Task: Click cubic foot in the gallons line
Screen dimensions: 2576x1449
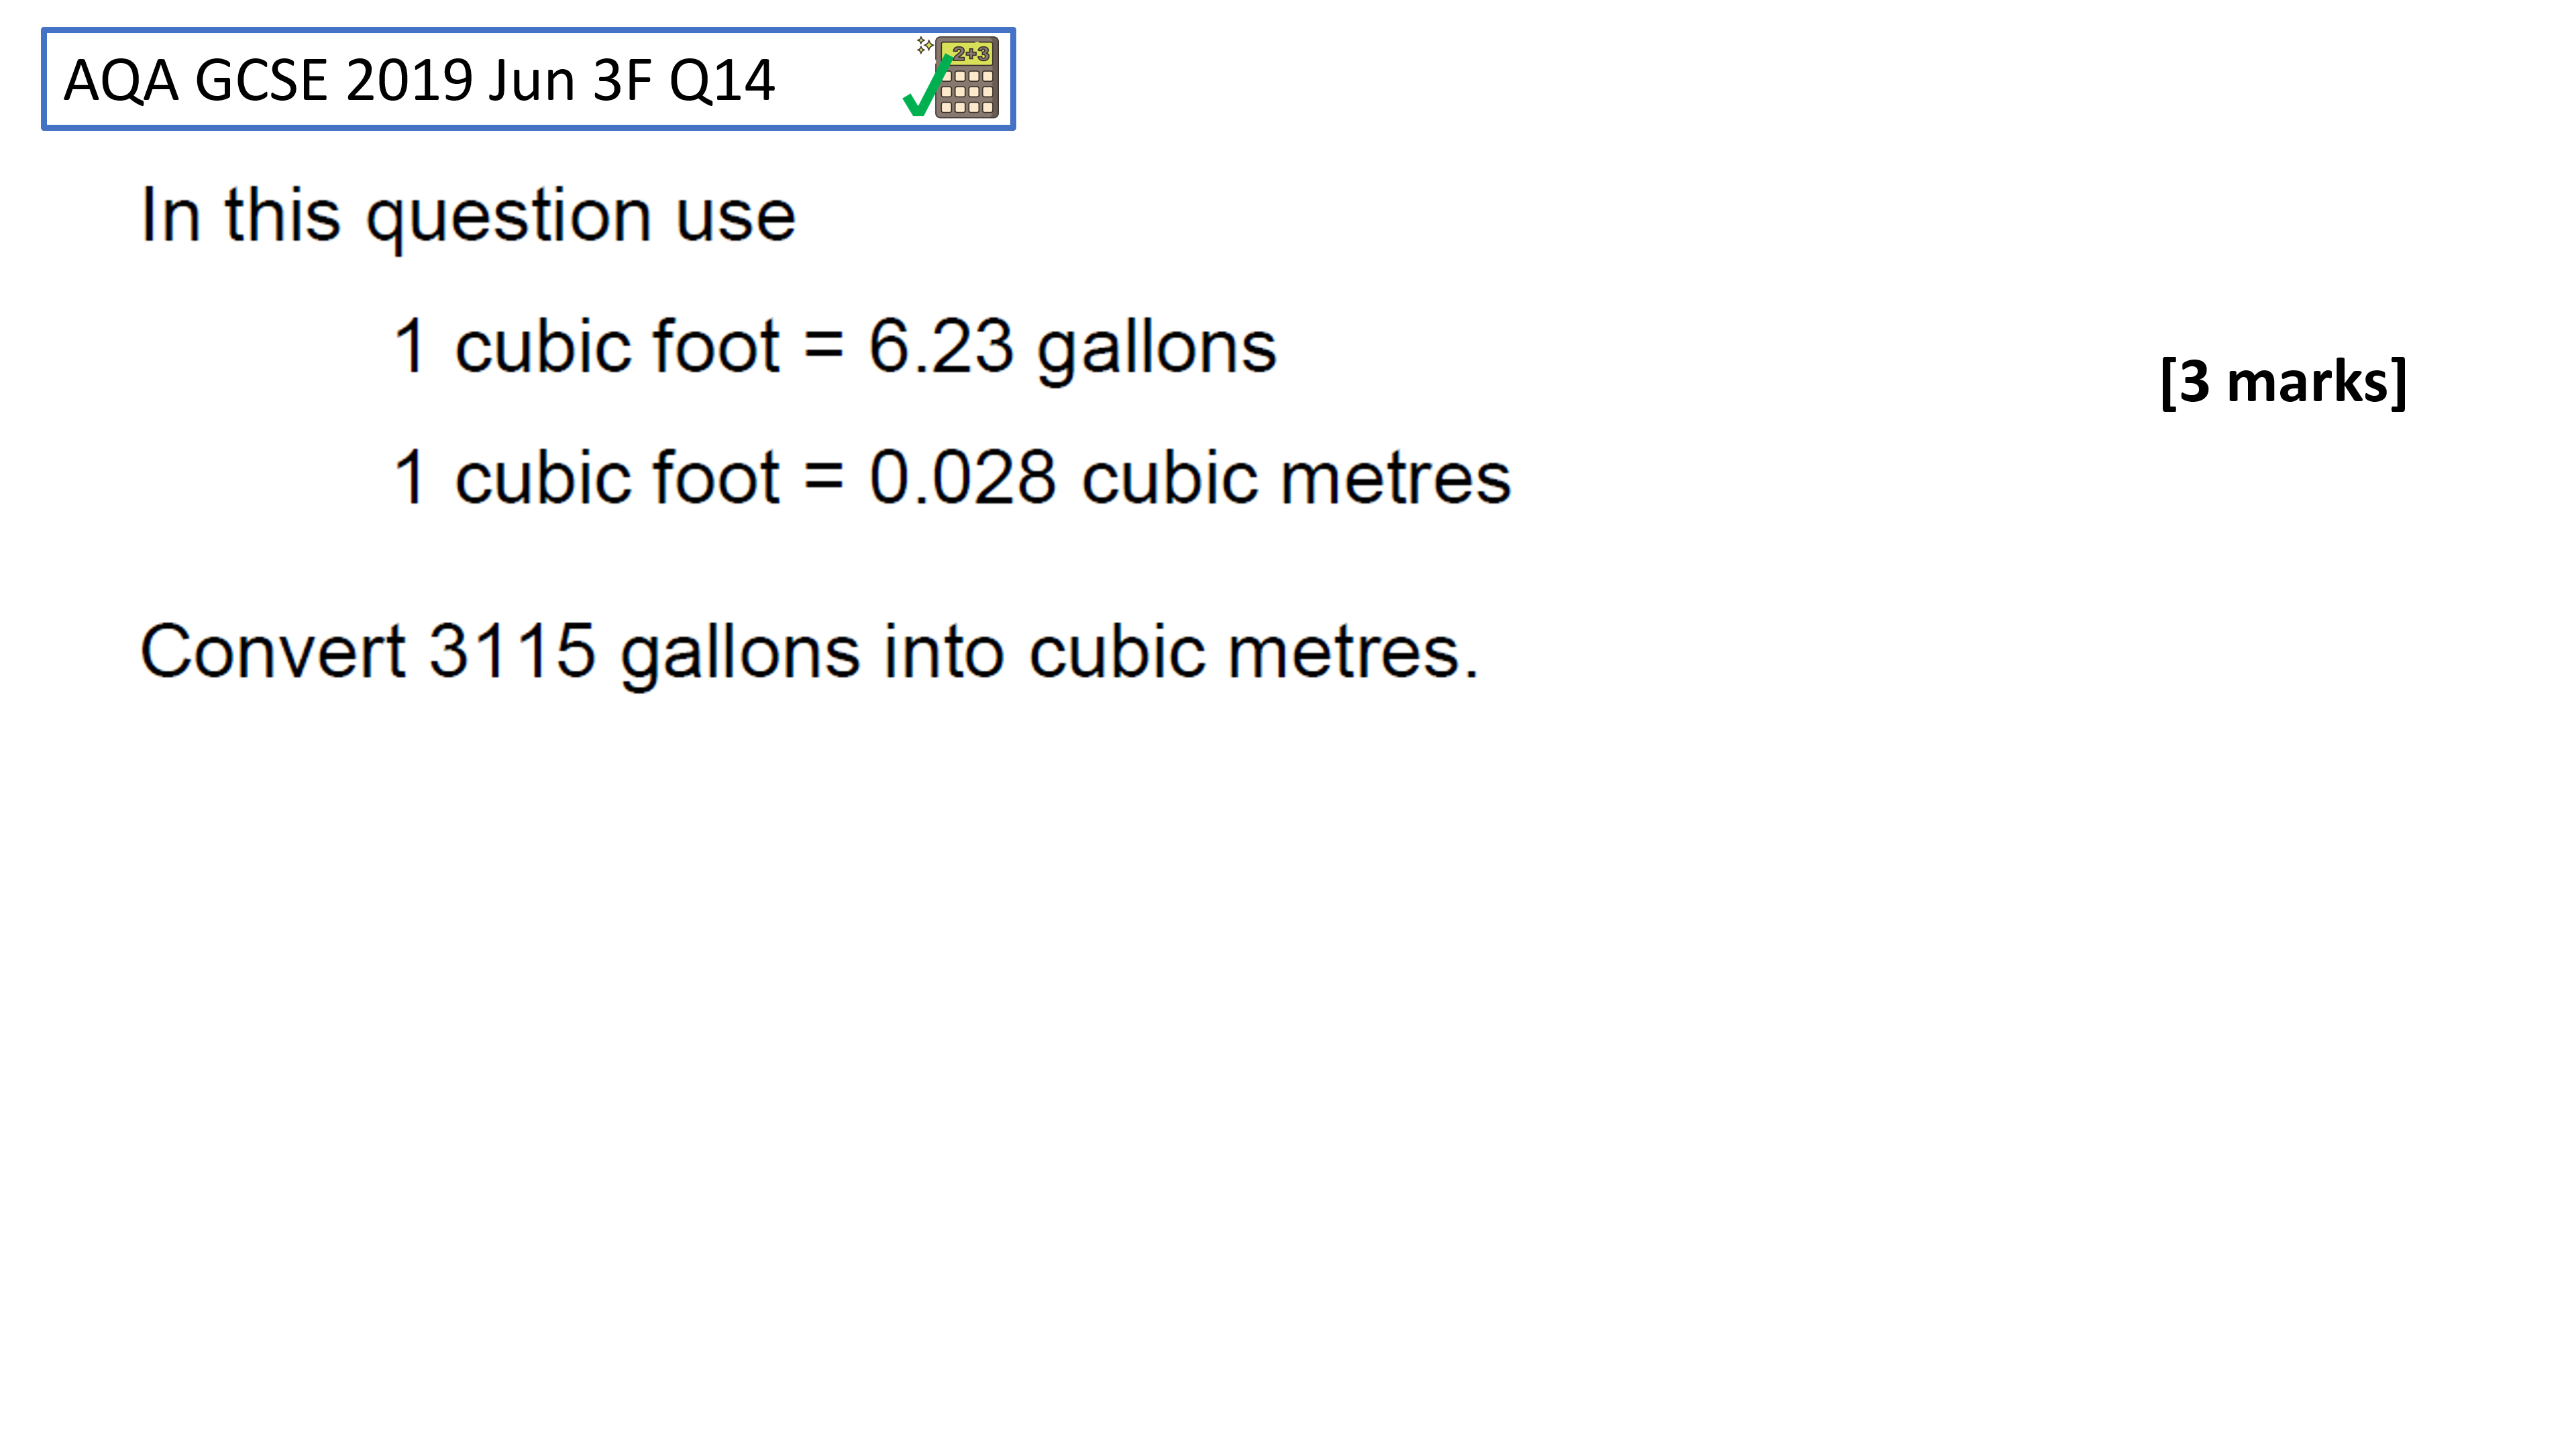Action: pos(617,347)
